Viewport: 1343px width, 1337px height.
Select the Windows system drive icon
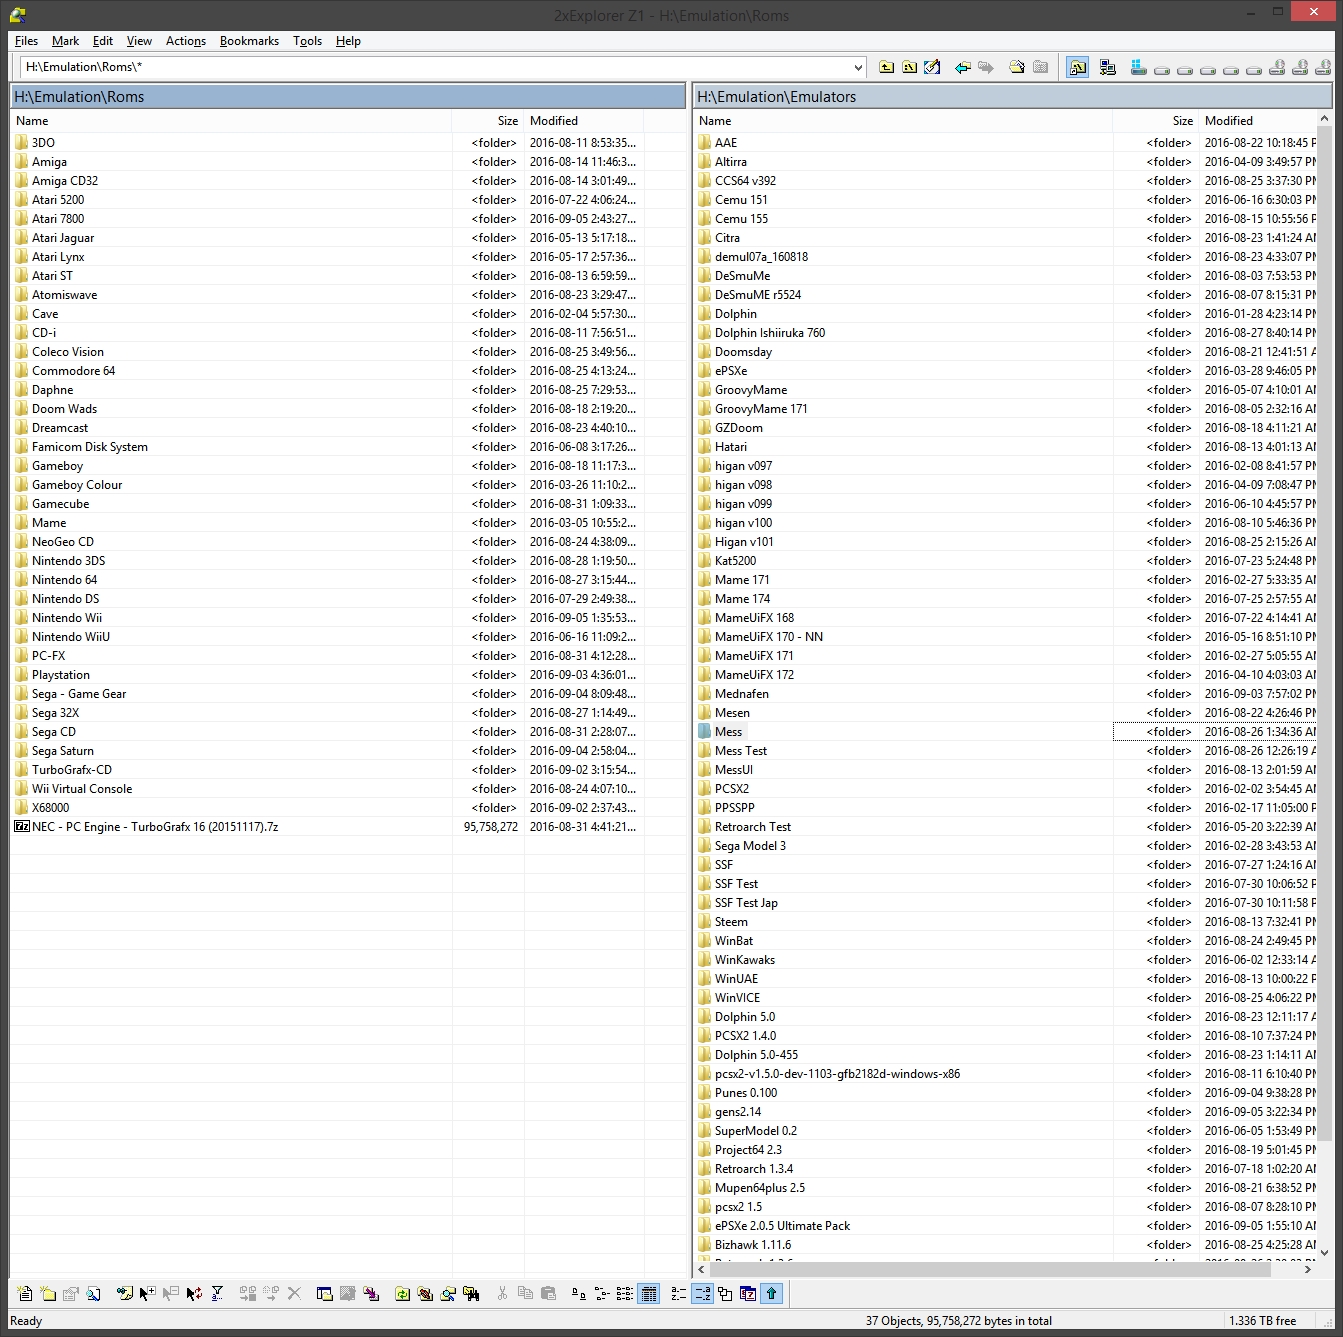(x=1139, y=67)
